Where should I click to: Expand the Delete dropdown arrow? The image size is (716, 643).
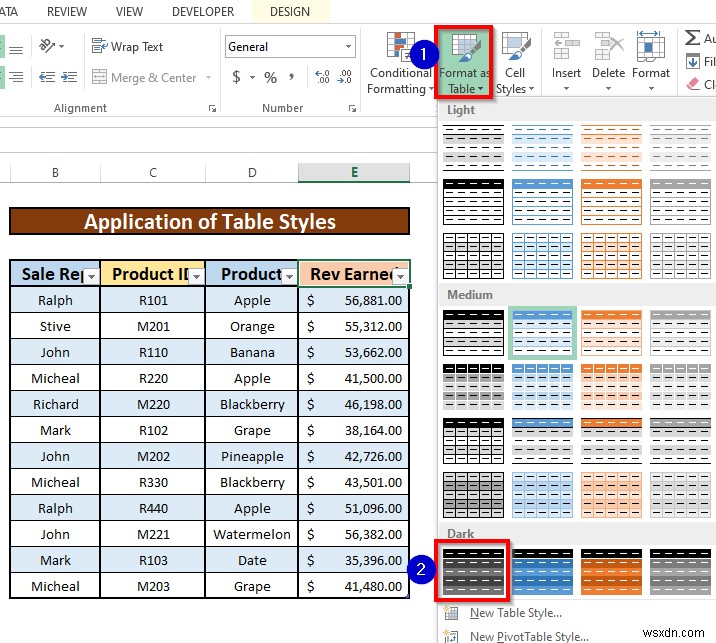tap(609, 89)
